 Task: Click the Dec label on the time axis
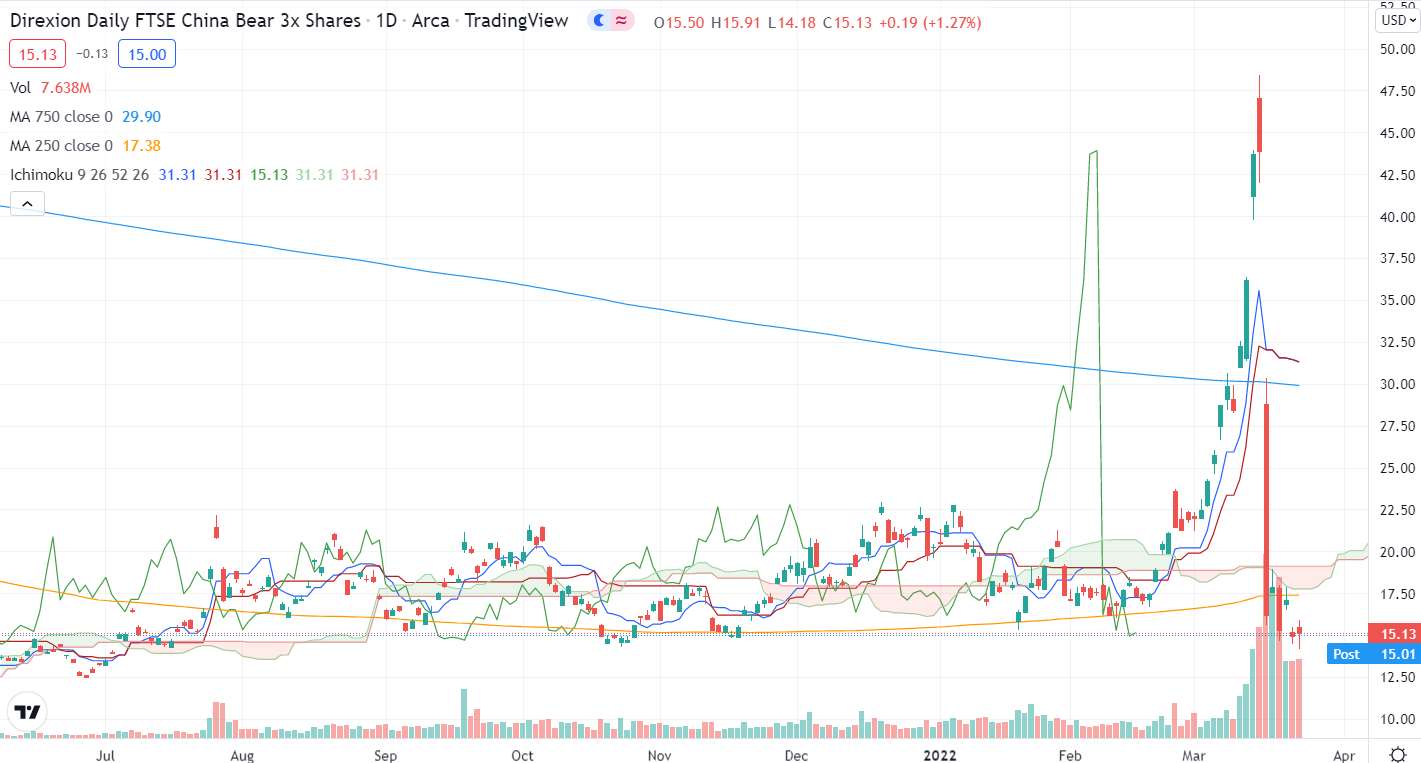coord(796,755)
